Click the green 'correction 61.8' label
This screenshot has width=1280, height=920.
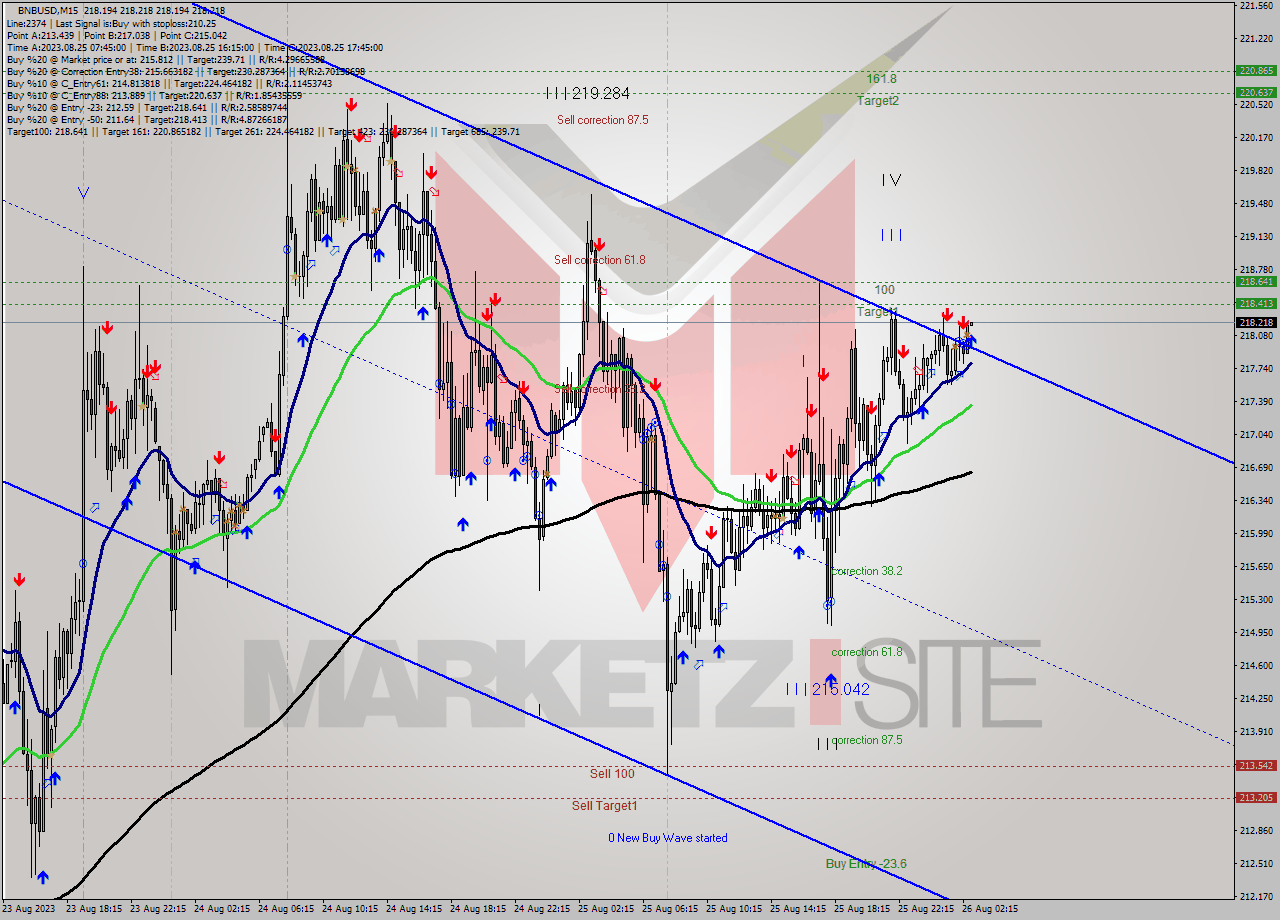[867, 652]
